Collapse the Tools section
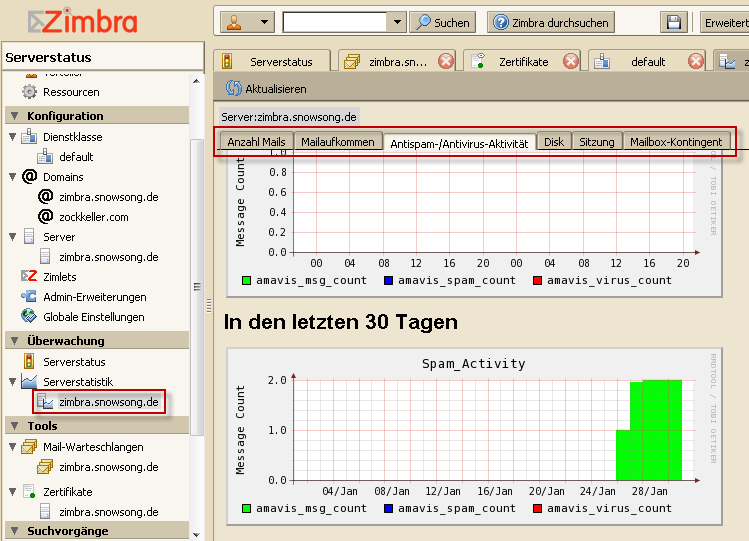Screen dimensions: 749x541 pyautogui.click(x=14, y=425)
